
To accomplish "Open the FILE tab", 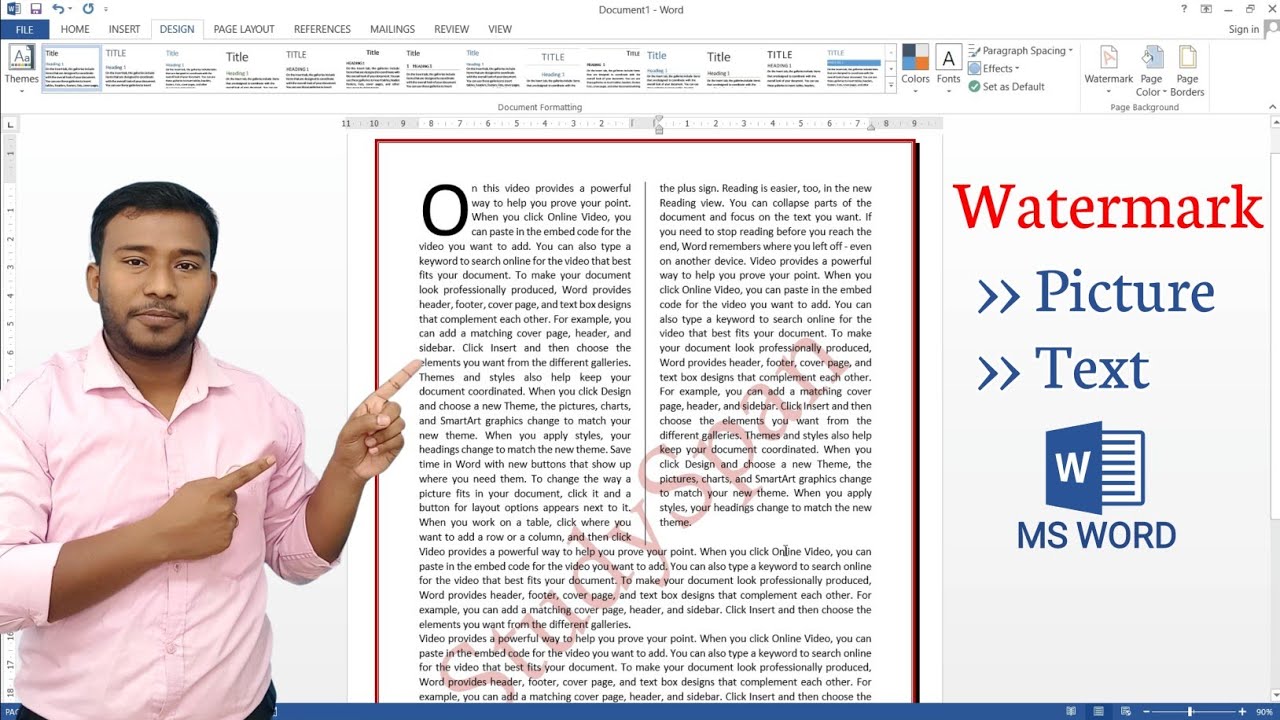I will [25, 29].
